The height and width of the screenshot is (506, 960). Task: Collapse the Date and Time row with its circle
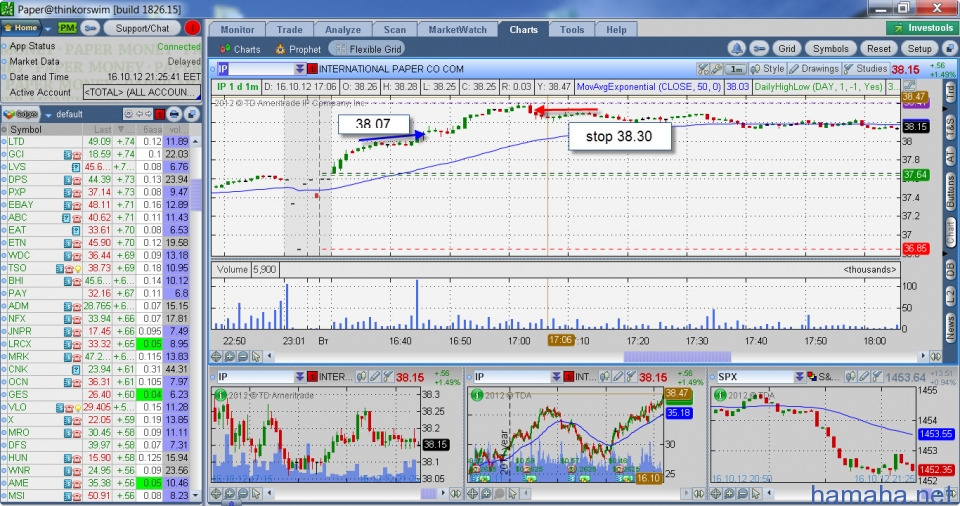4,77
